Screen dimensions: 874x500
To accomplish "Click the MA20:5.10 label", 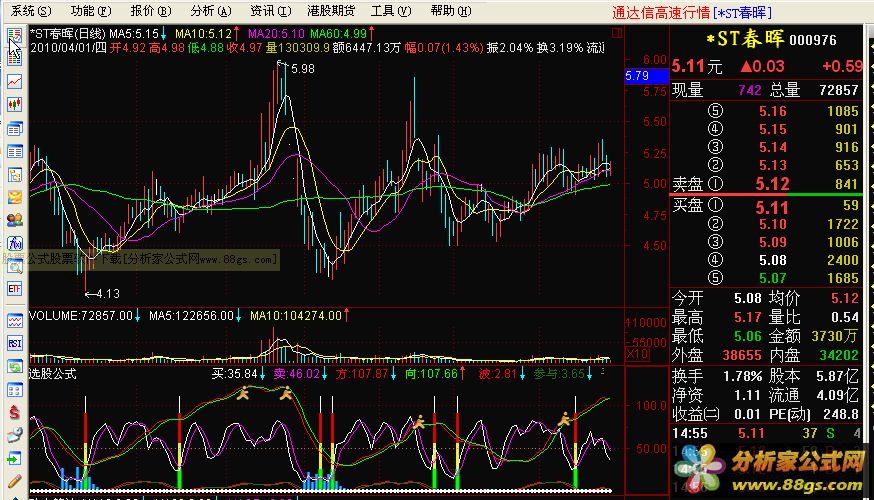I will 276,34.
